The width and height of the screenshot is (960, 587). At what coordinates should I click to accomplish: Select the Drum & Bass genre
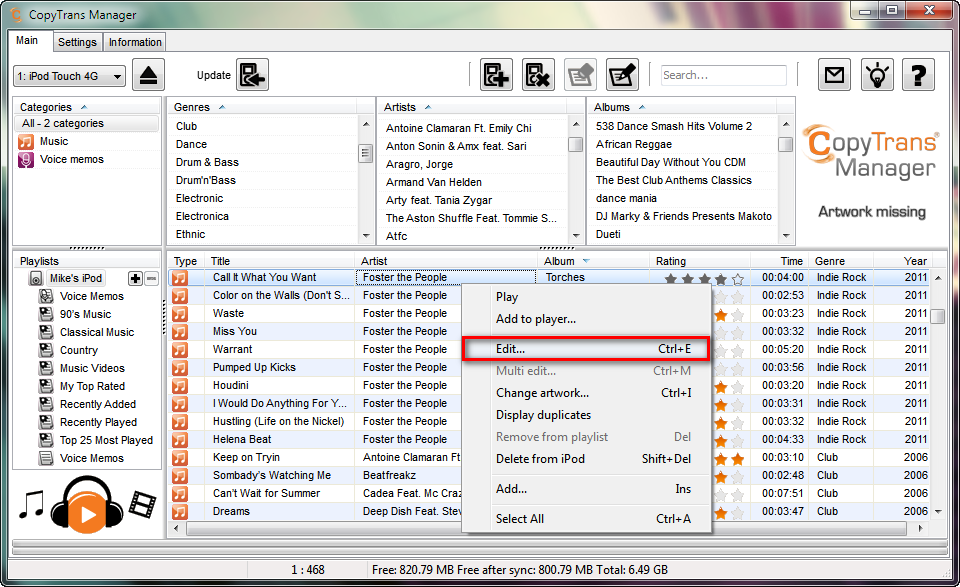pos(207,162)
